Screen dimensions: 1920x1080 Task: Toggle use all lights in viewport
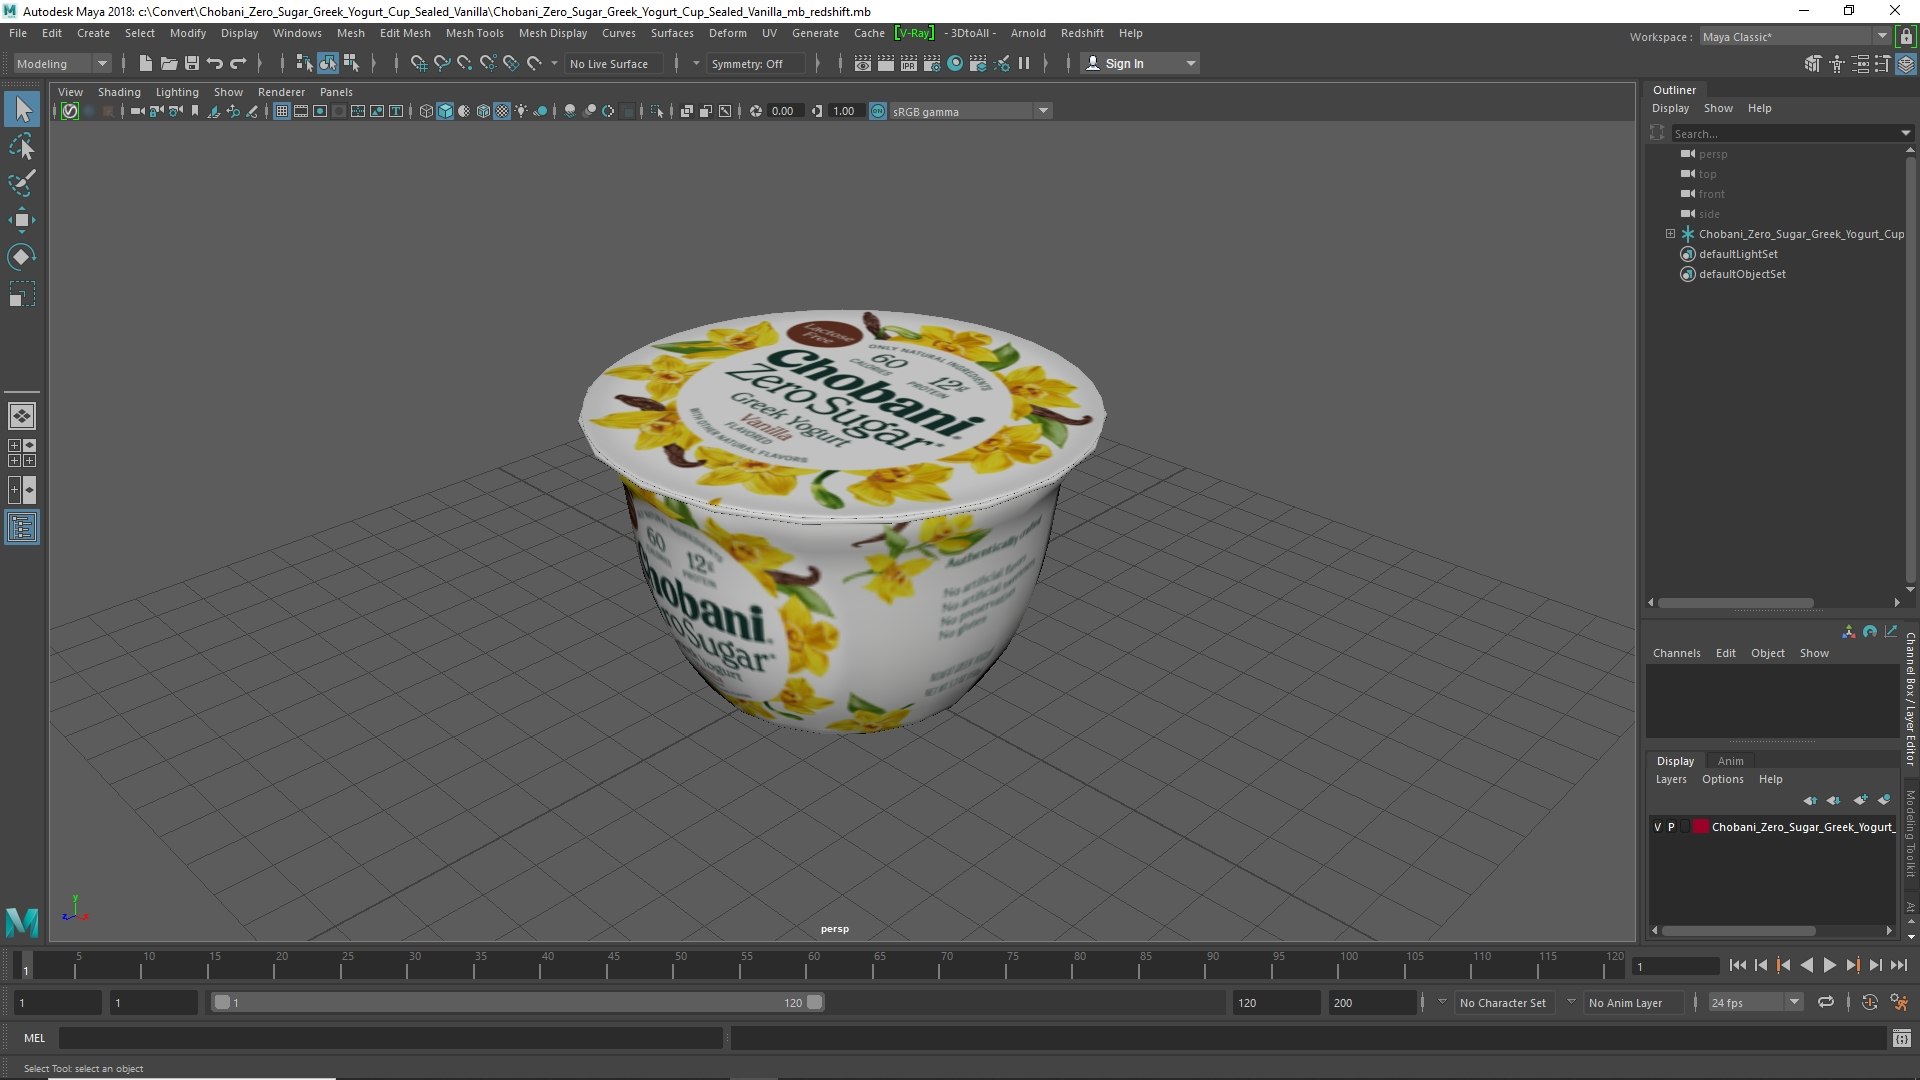tap(521, 111)
